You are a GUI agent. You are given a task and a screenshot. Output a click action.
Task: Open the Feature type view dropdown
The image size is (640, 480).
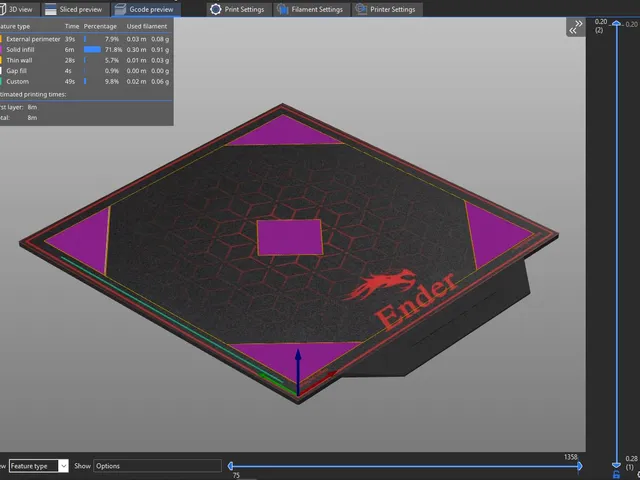(38, 466)
